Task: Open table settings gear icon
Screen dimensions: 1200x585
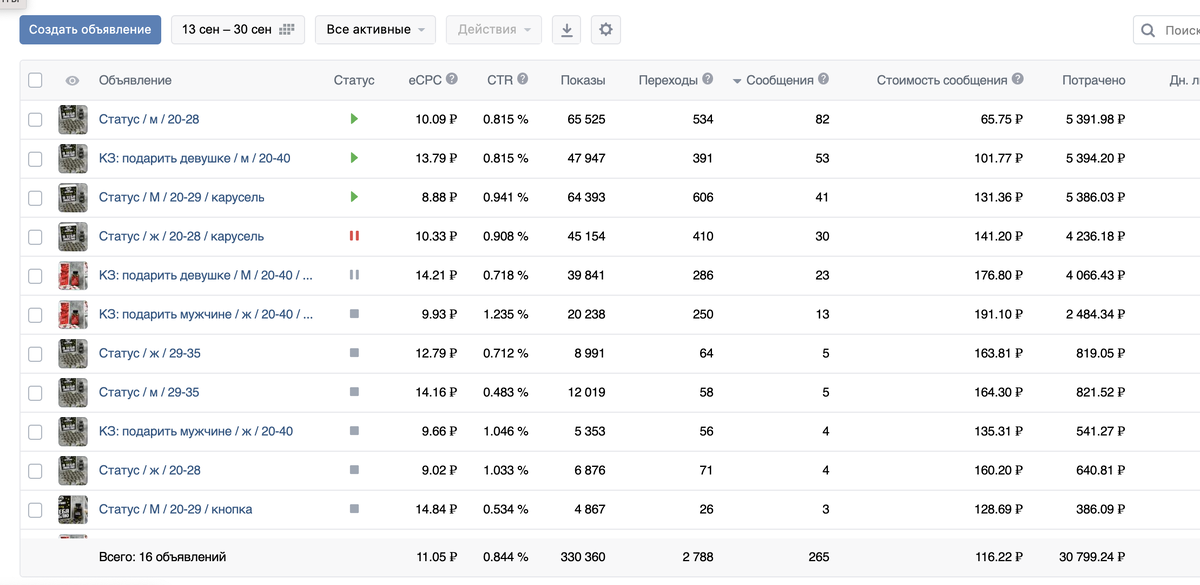Action: [x=605, y=30]
